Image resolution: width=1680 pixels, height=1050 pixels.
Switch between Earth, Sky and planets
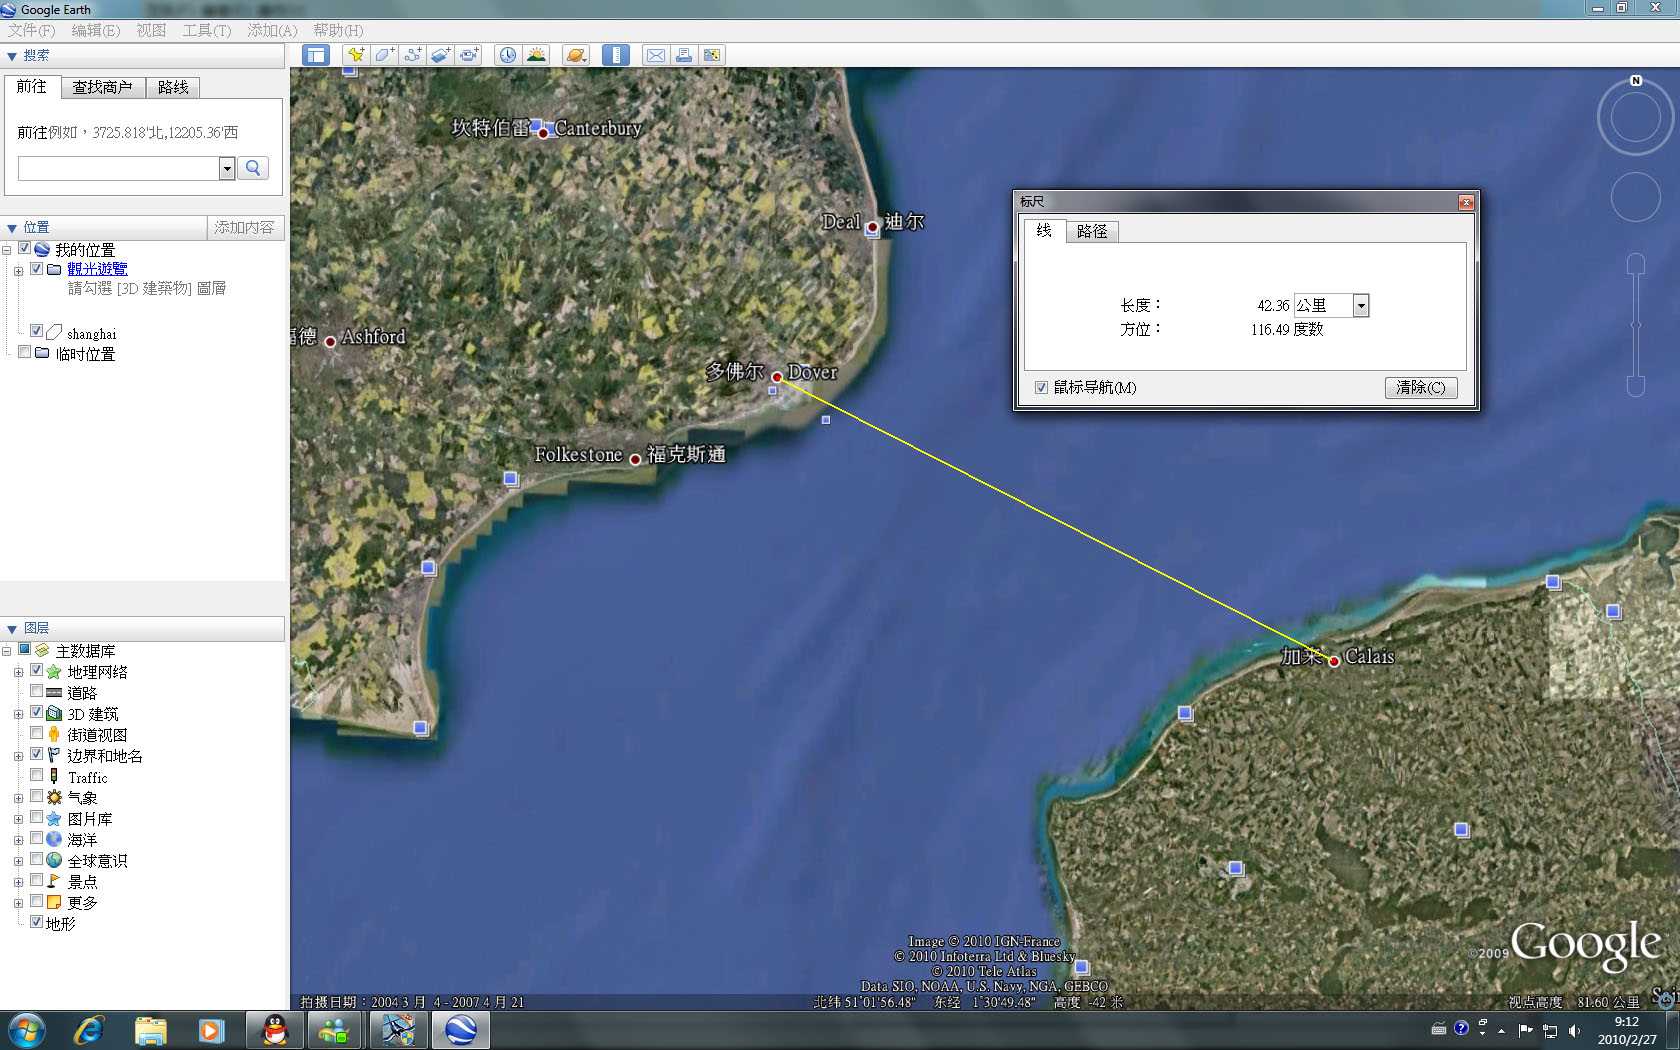(x=576, y=55)
